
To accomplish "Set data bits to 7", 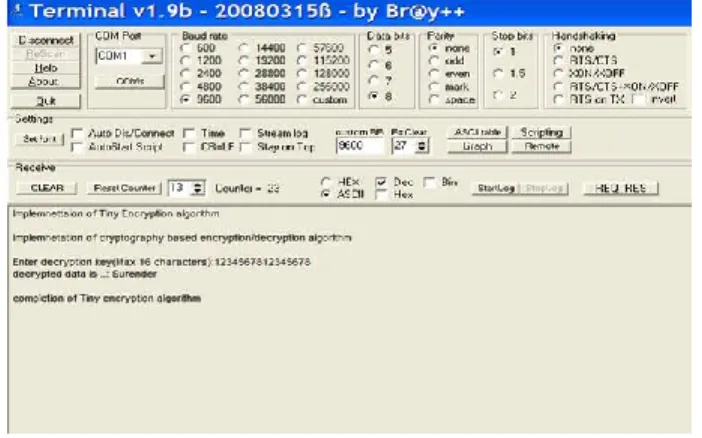I will [x=373, y=81].
